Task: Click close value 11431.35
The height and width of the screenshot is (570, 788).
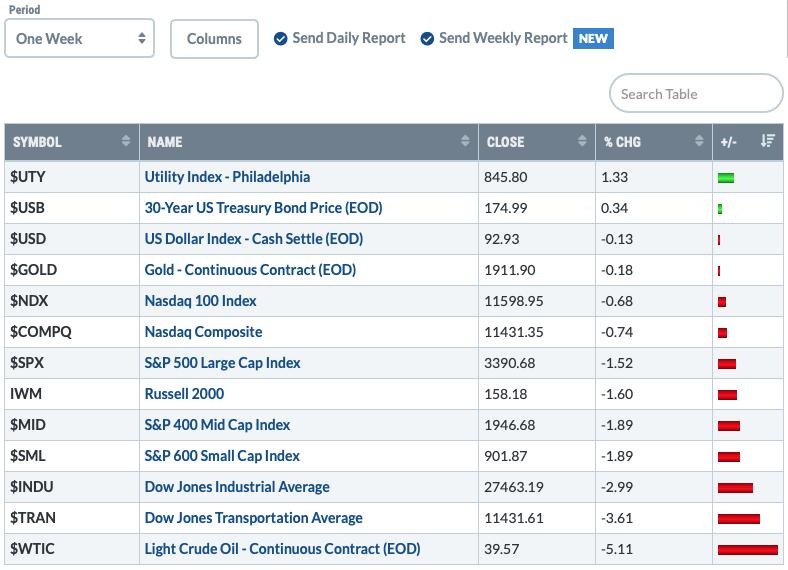Action: (x=514, y=332)
